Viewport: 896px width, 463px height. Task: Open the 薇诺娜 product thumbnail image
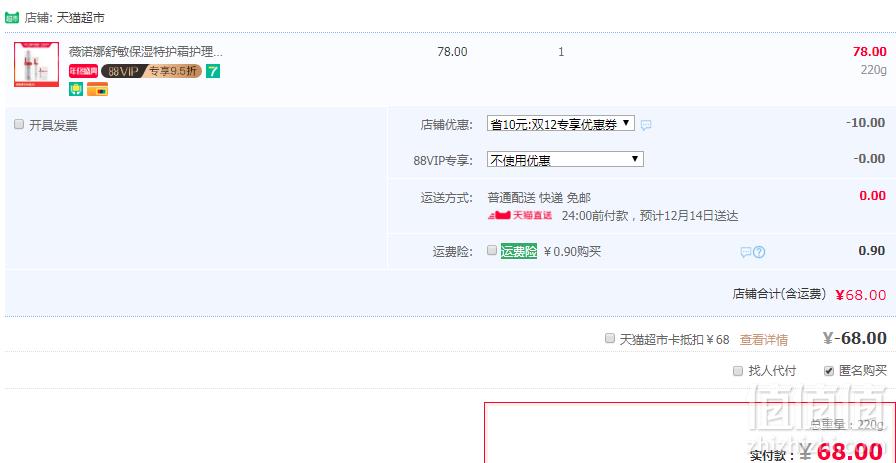pos(37,65)
